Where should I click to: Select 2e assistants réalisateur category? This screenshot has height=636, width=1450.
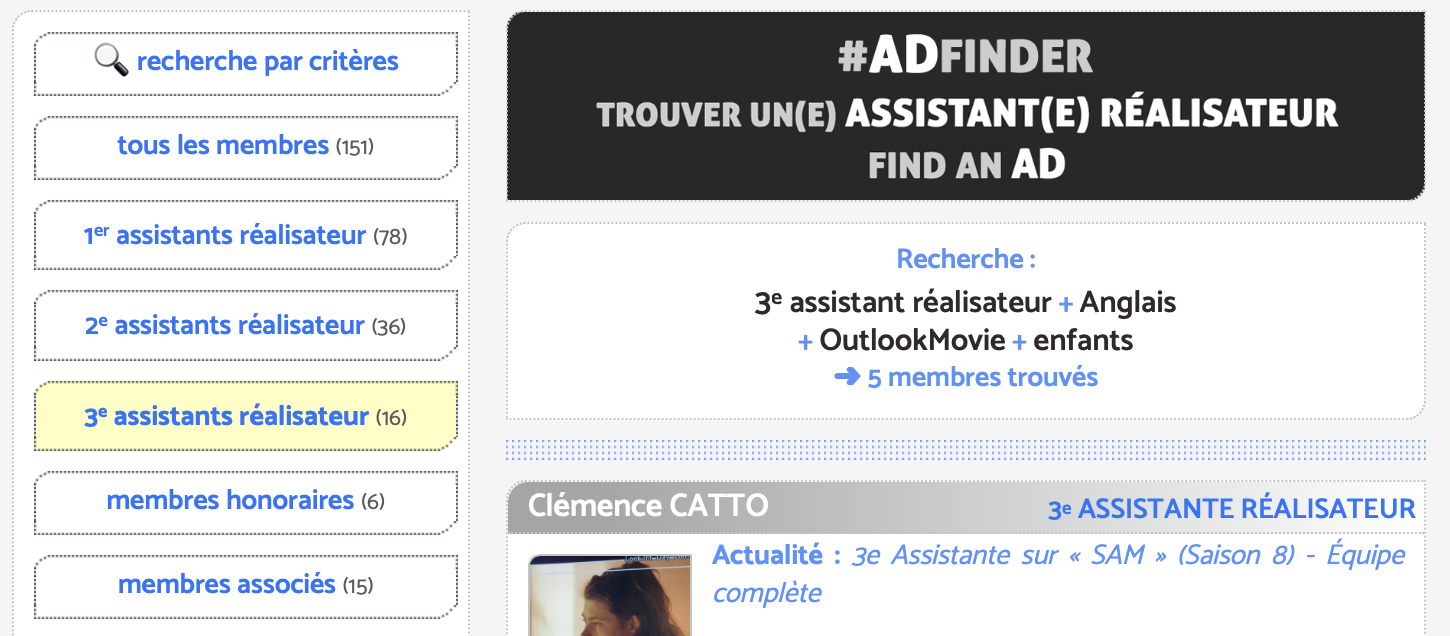[245, 326]
